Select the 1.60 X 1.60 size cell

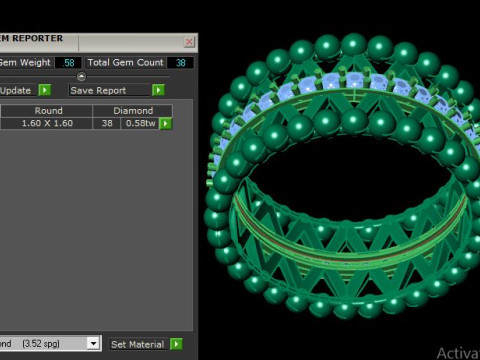pyautogui.click(x=47, y=123)
